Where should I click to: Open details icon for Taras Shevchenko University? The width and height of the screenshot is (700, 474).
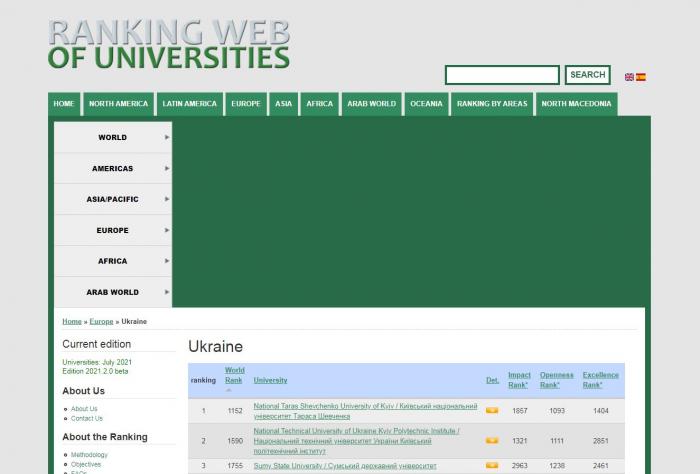pos(492,410)
